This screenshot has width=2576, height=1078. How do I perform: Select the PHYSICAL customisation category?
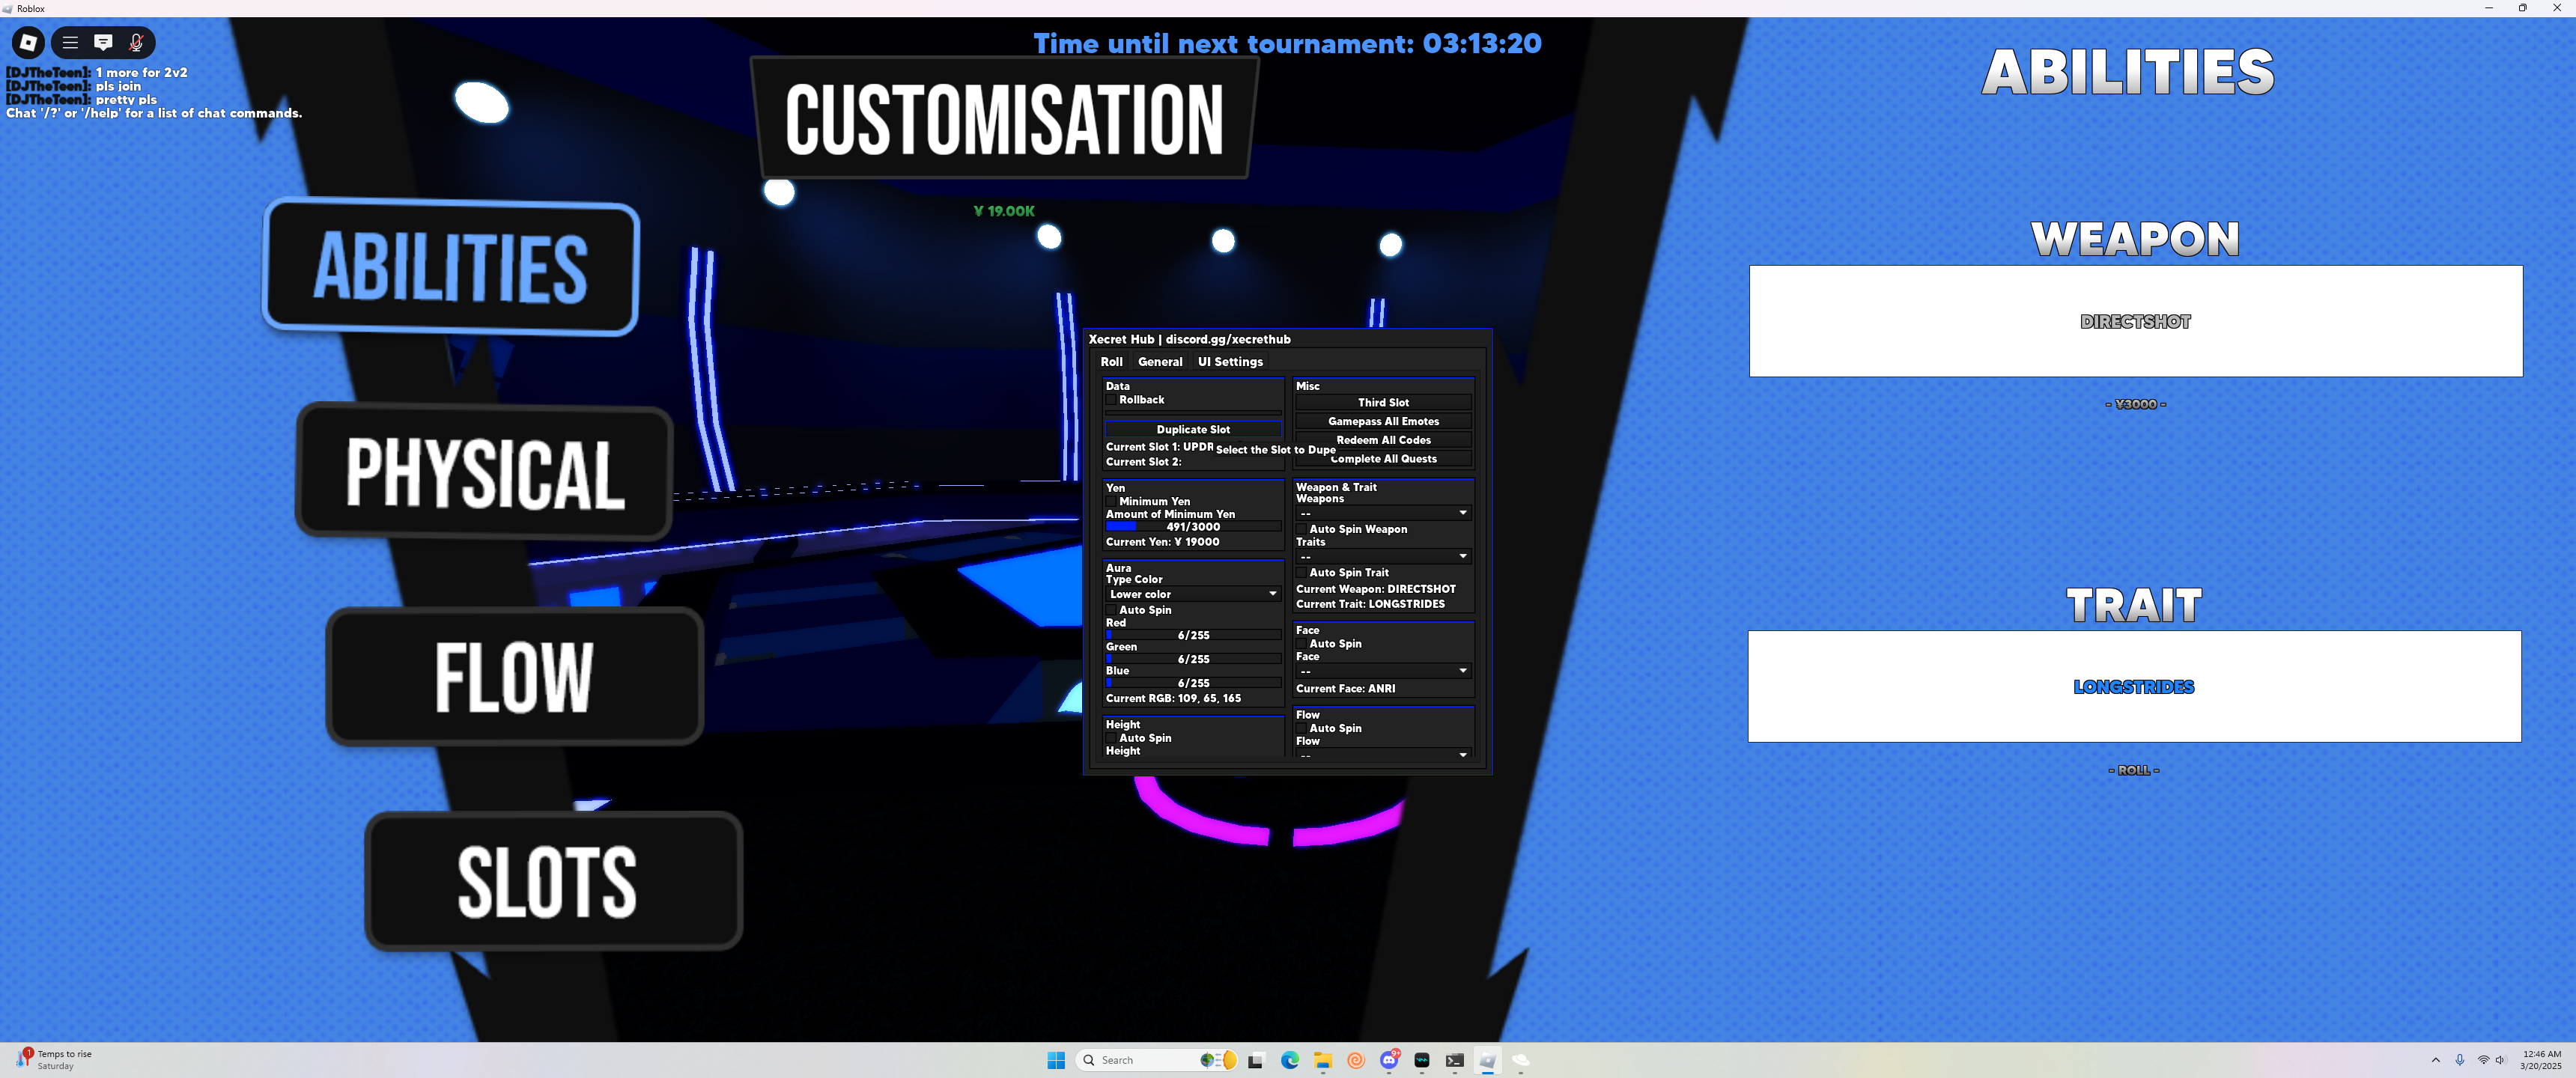pyautogui.click(x=485, y=472)
